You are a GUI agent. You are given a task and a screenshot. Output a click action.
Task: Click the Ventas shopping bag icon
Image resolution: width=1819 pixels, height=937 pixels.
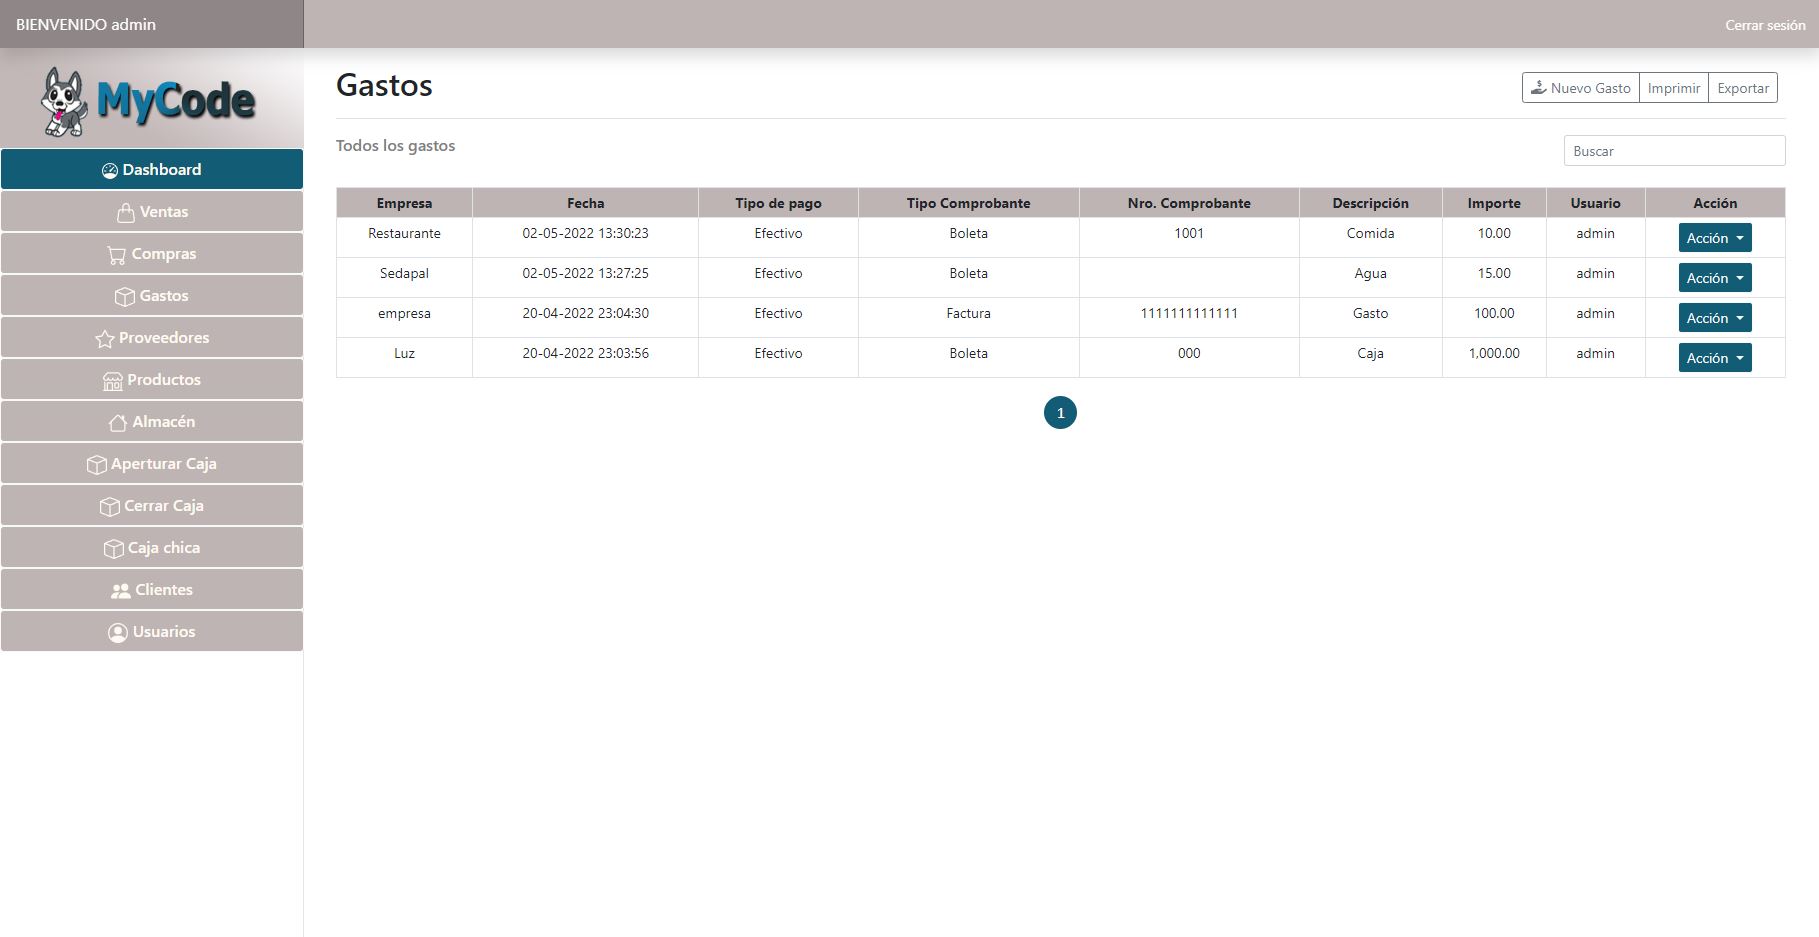[x=126, y=213]
